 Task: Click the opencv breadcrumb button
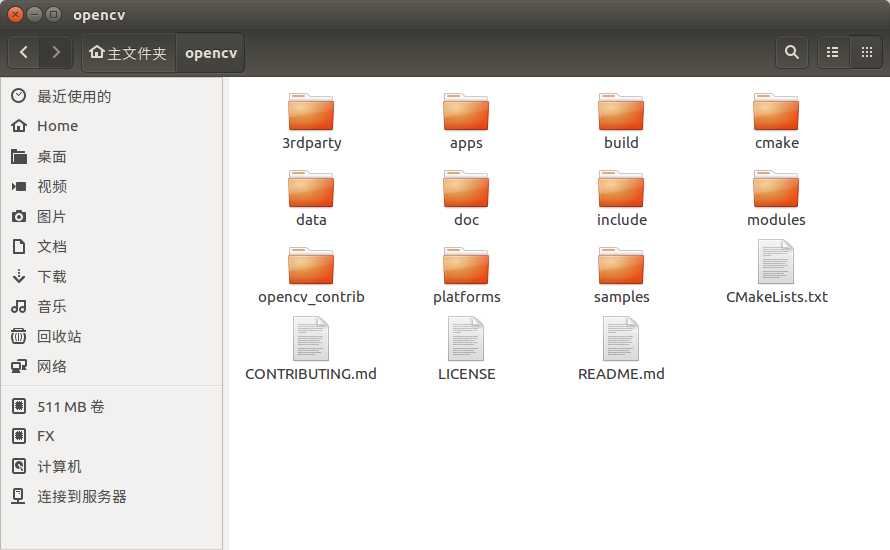pos(211,53)
